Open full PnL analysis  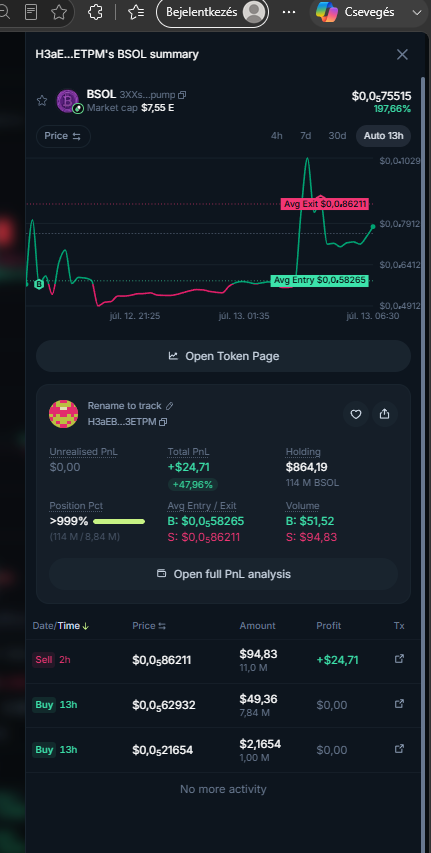tap(223, 574)
